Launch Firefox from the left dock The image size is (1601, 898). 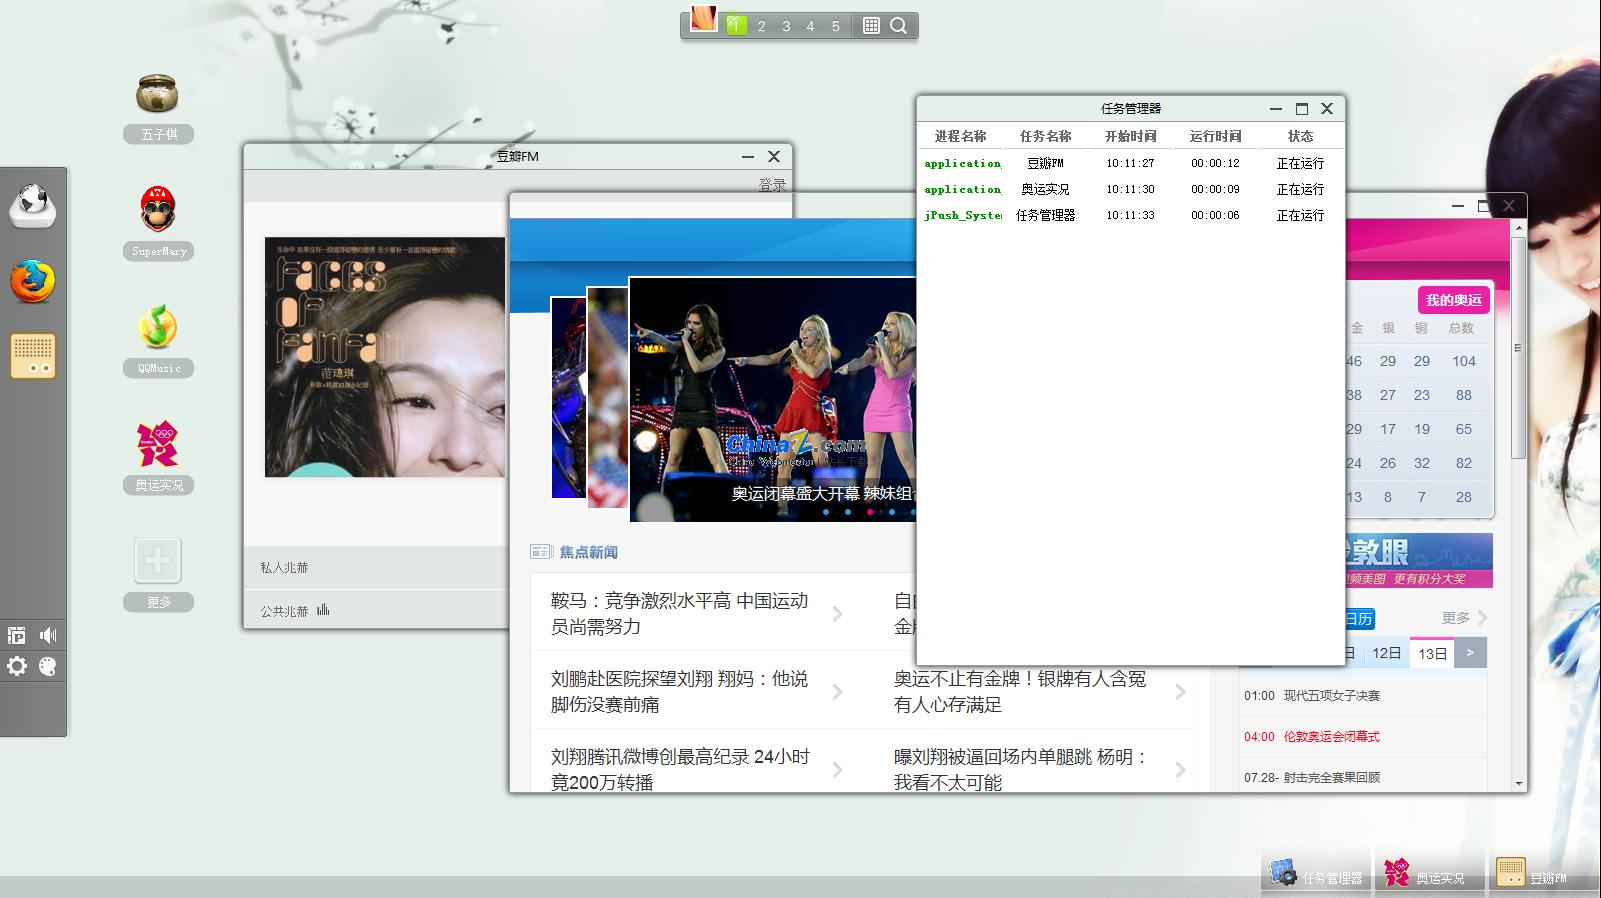[33, 282]
